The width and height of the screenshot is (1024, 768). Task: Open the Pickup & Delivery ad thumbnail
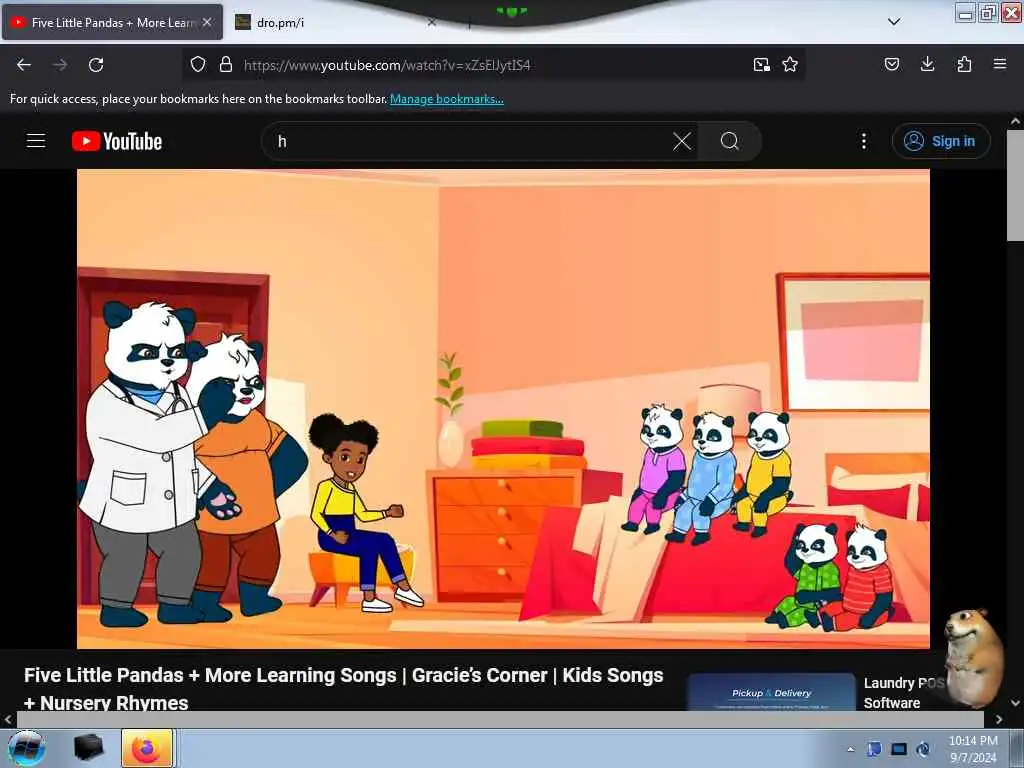tap(771, 692)
